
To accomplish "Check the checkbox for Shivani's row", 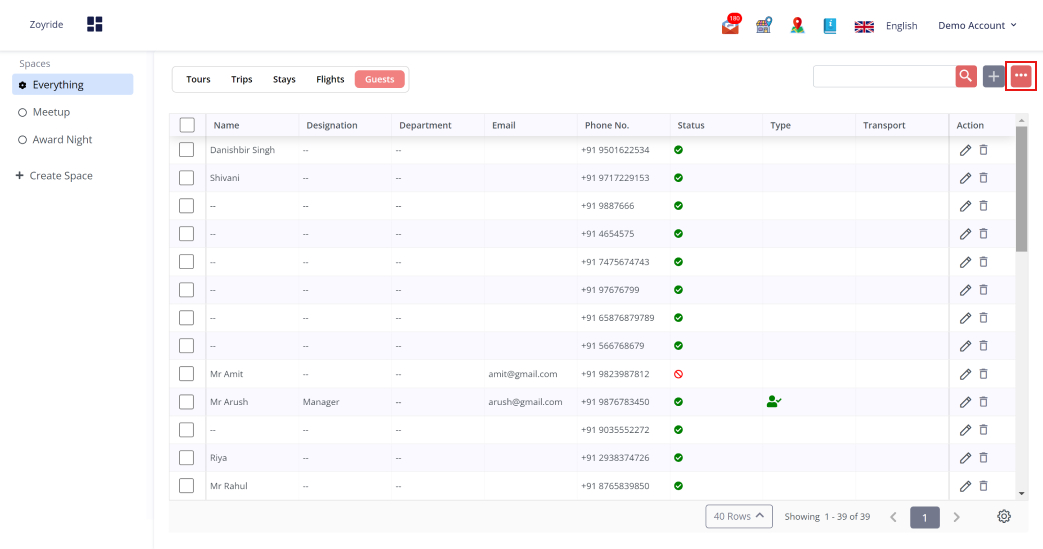I will [187, 178].
